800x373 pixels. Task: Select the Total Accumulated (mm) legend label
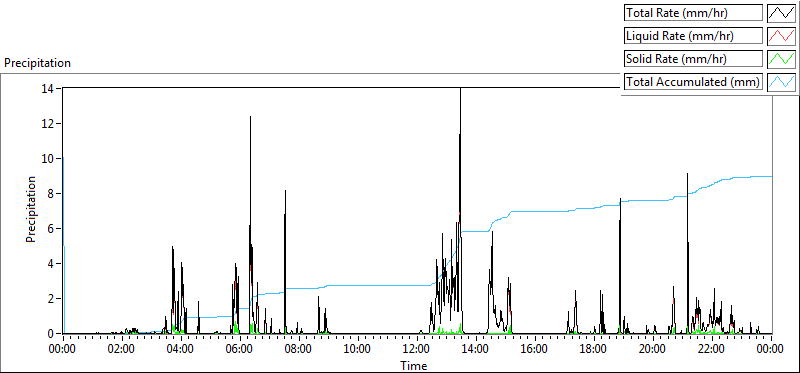[x=693, y=82]
